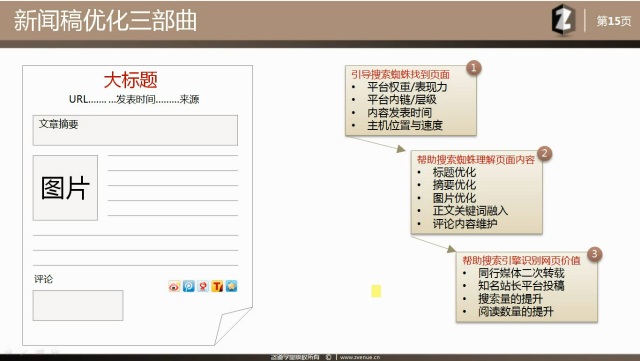Click the Z logo in the header
Image resolution: width=640 pixels, height=361 pixels.
pos(563,20)
